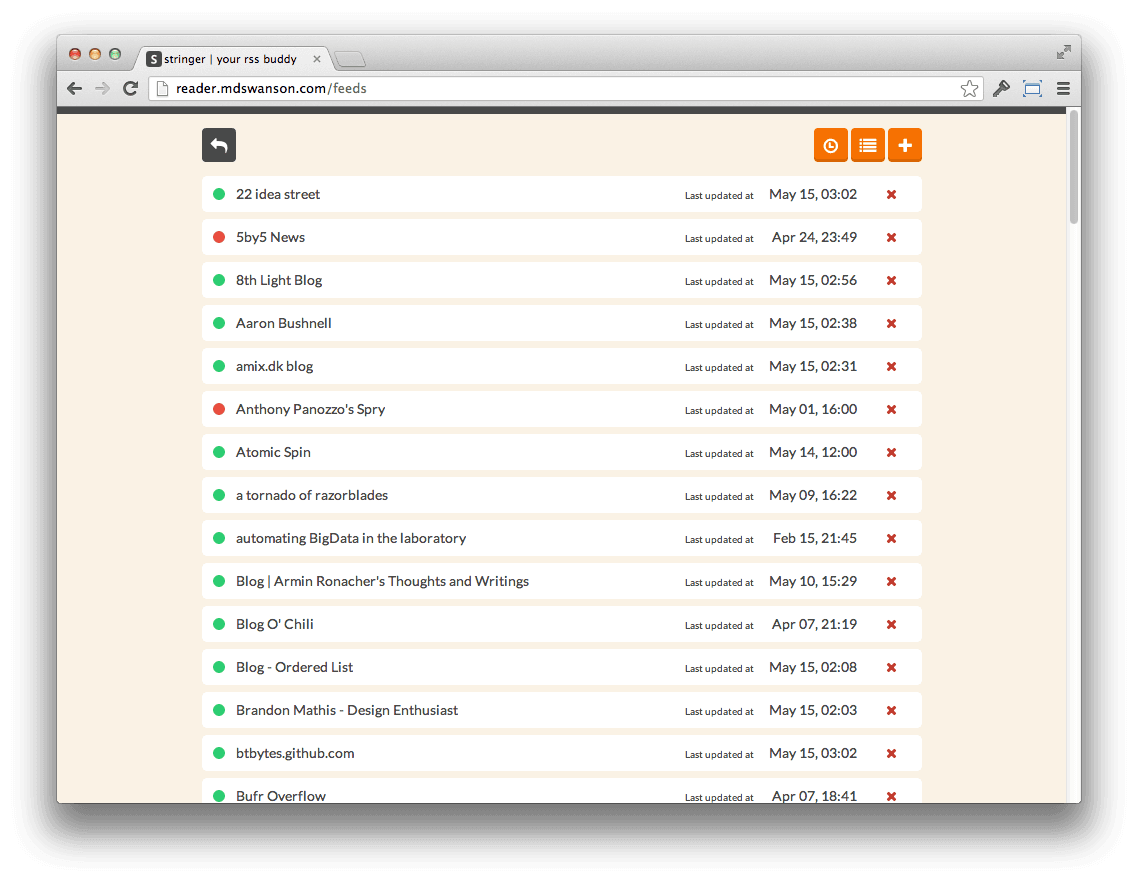Click the back arrow button in Stringer
Image resolution: width=1138 pixels, height=882 pixels.
pos(218,146)
